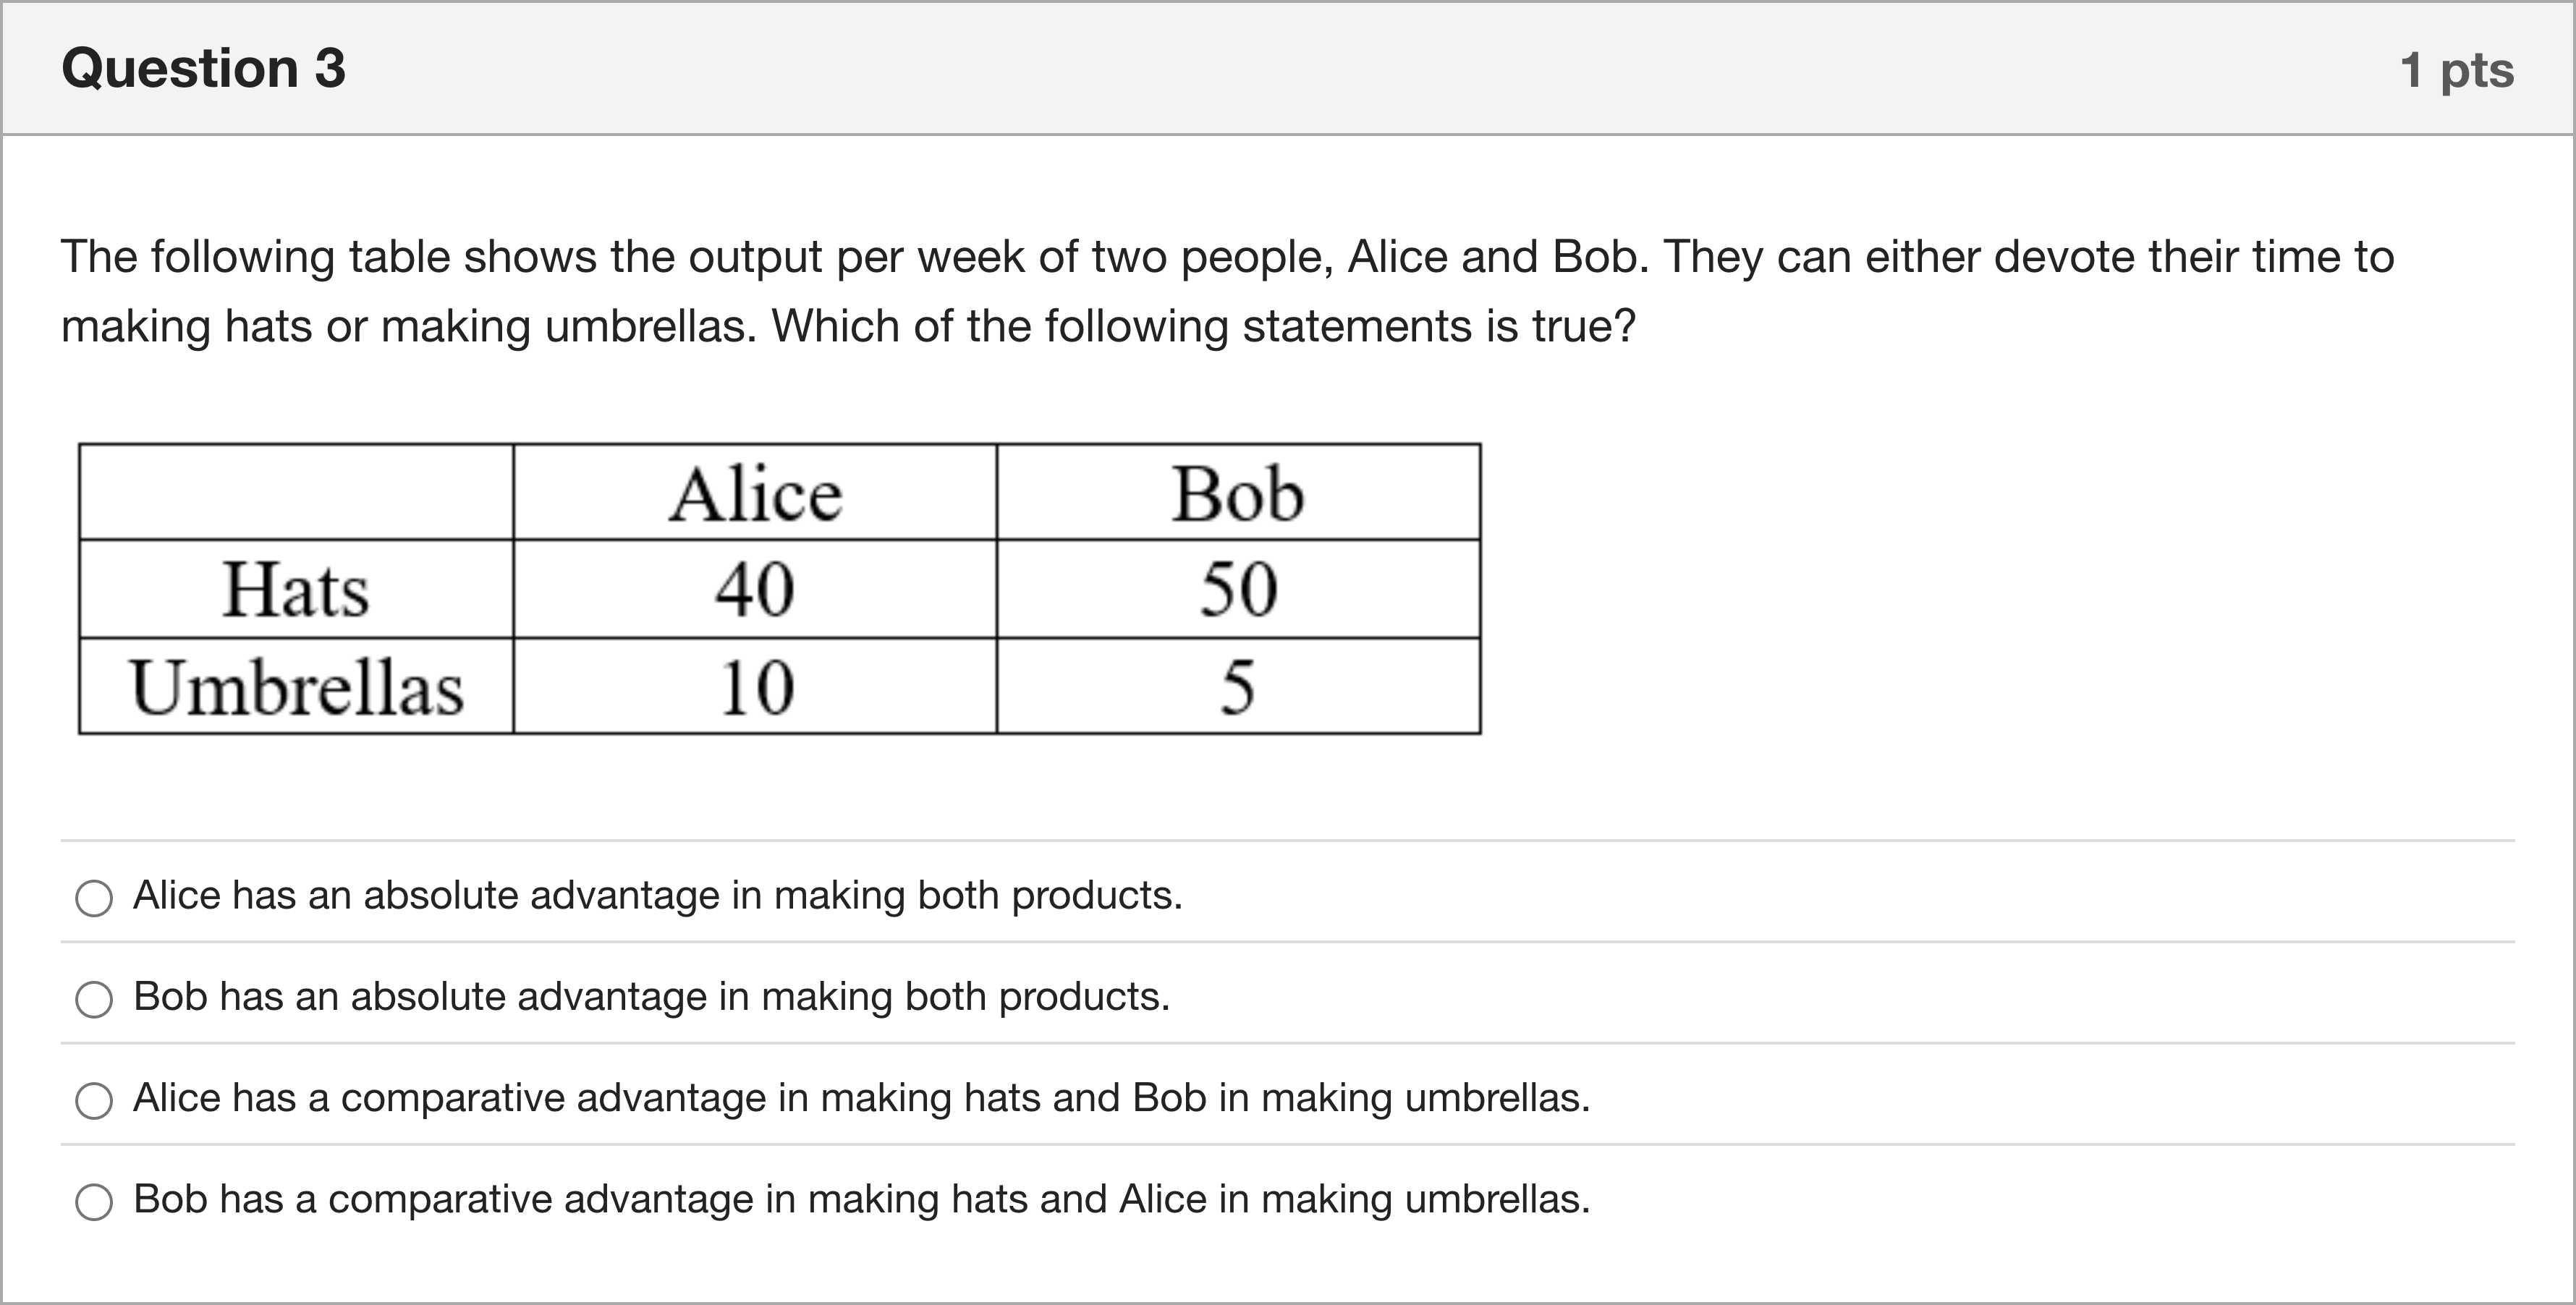Click Alice's umbrellas value 10
The height and width of the screenshot is (1305, 2576).
(756, 688)
